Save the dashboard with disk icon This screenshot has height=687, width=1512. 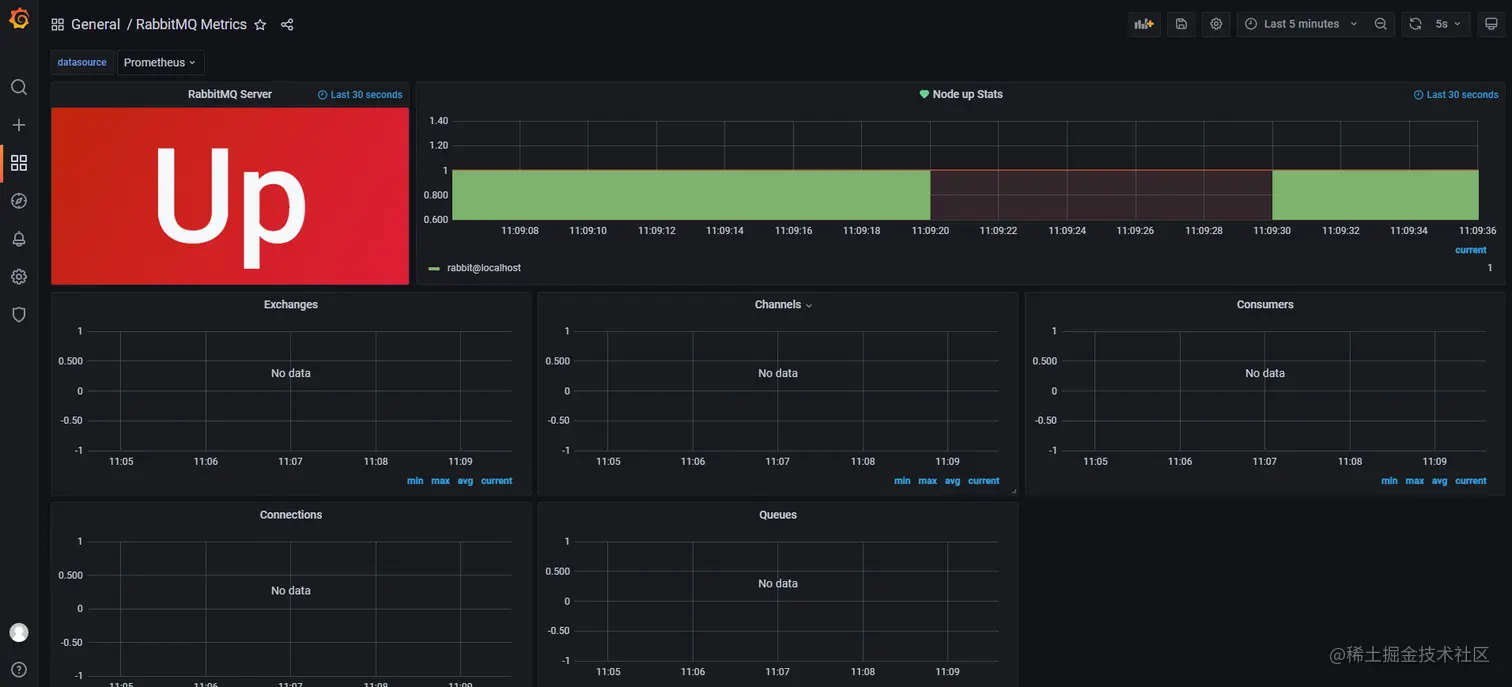1181,24
